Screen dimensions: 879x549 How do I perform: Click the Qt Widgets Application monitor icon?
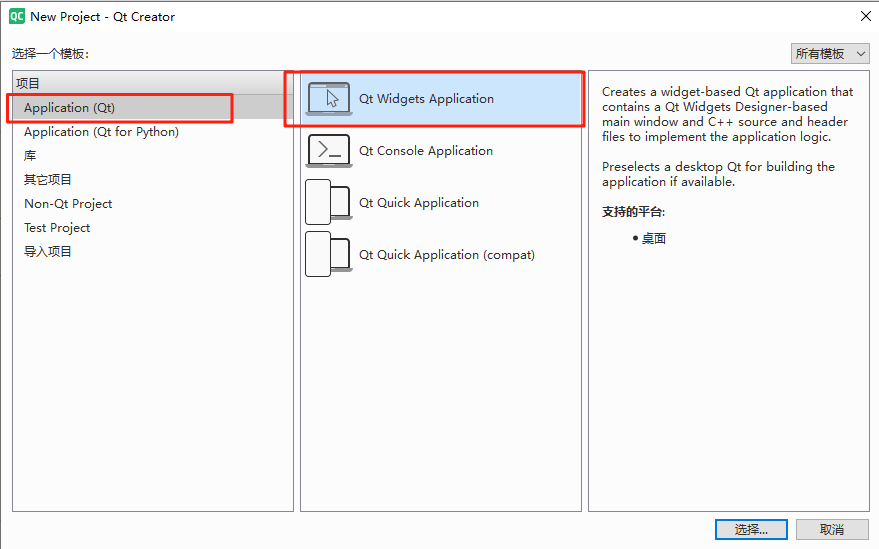[329, 99]
